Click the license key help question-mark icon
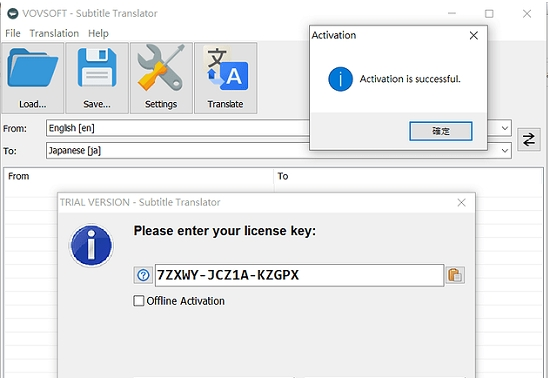This screenshot has height=378, width=548. (x=143, y=275)
